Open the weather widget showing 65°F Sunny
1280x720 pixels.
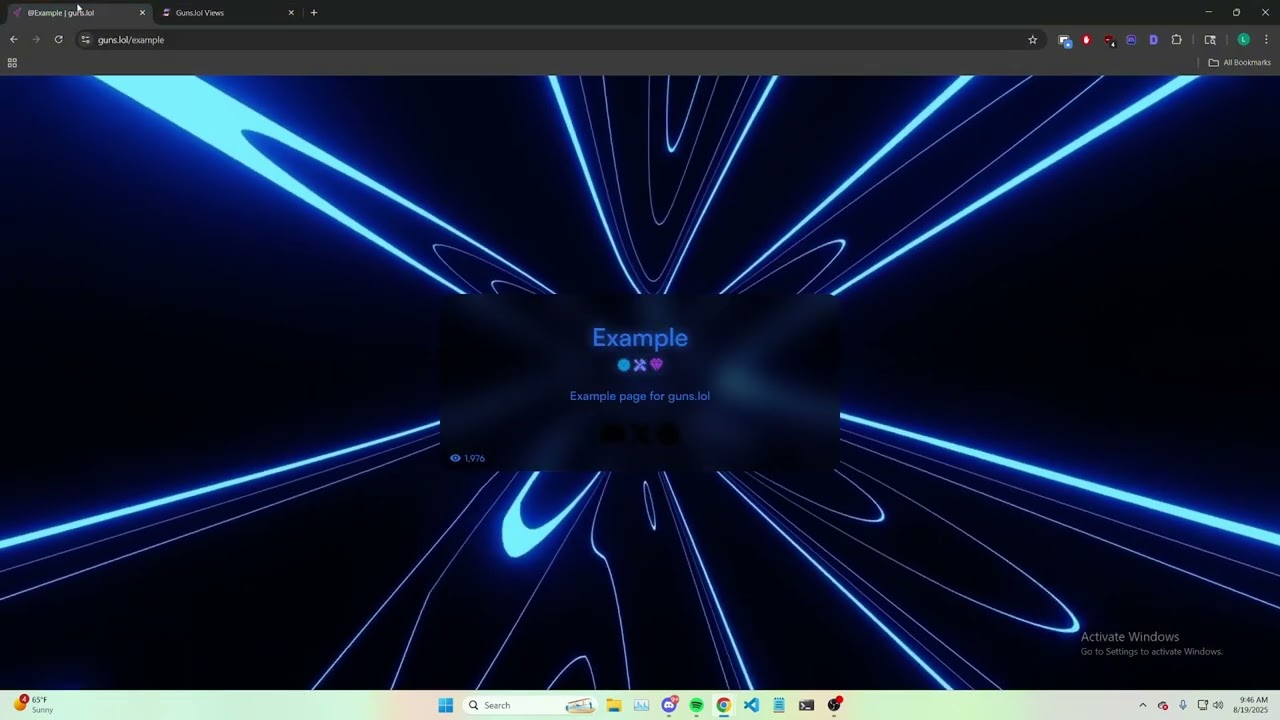[x=33, y=705]
